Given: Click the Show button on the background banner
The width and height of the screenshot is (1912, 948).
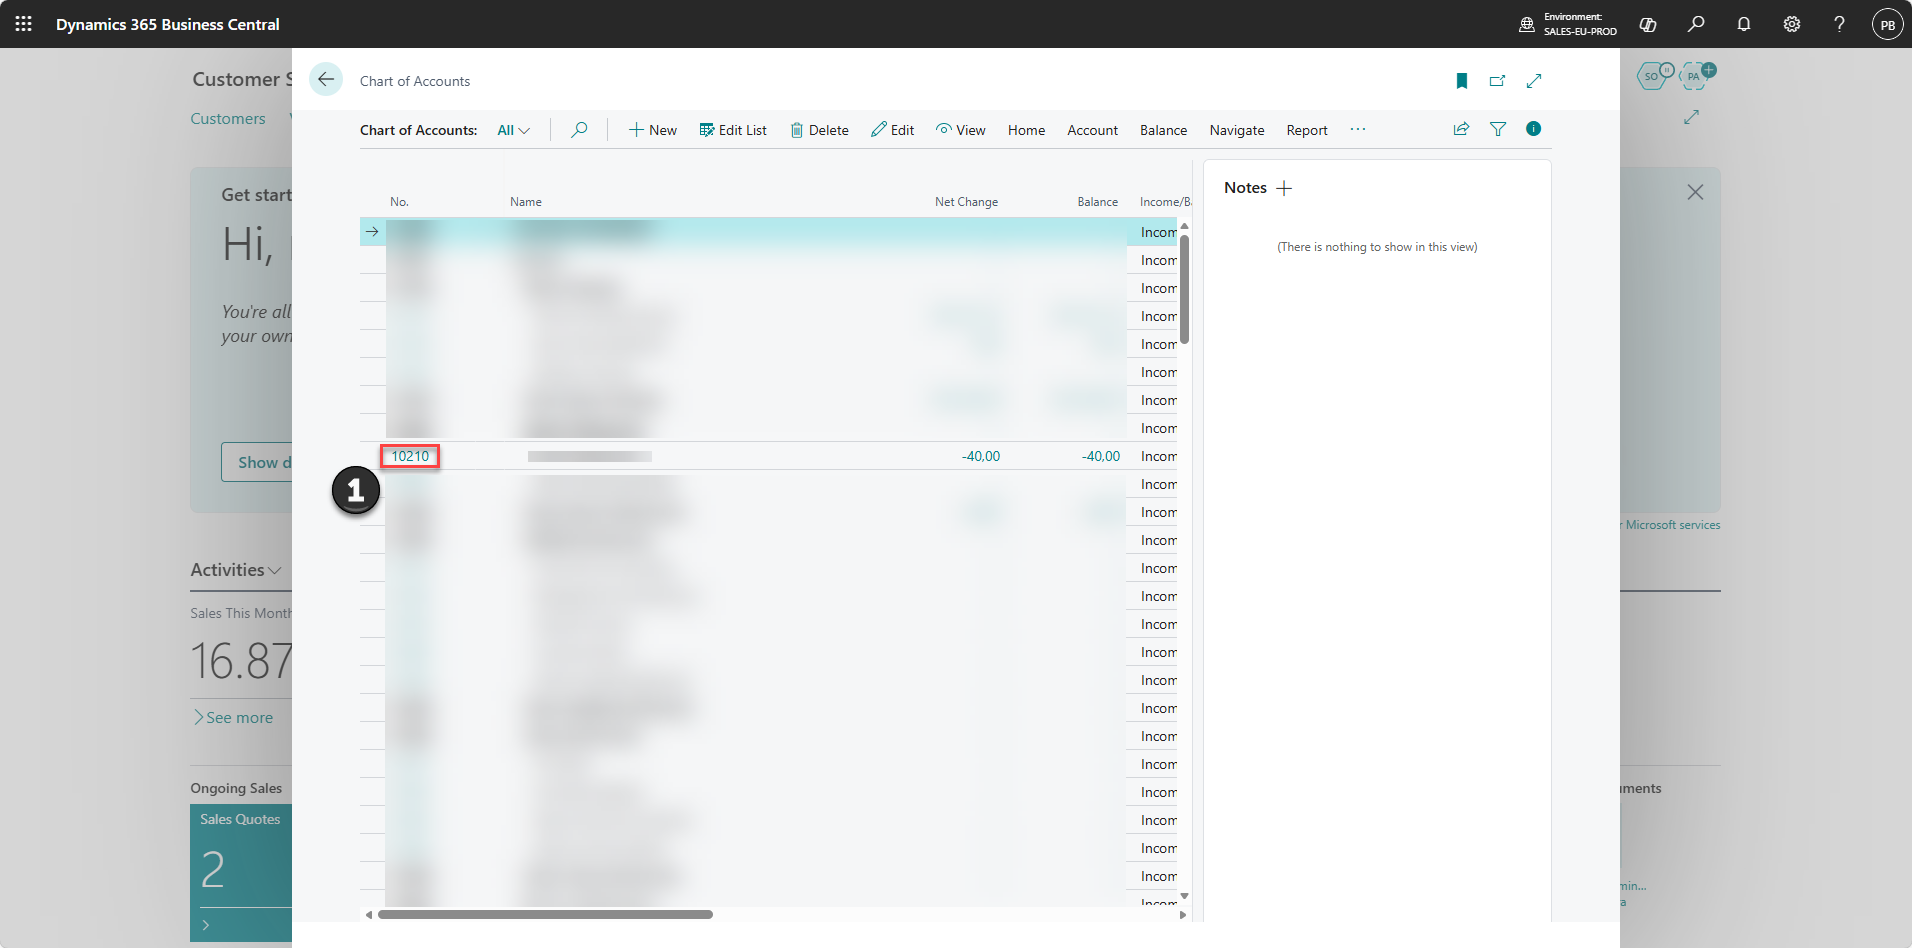Looking at the screenshot, I should [256, 462].
